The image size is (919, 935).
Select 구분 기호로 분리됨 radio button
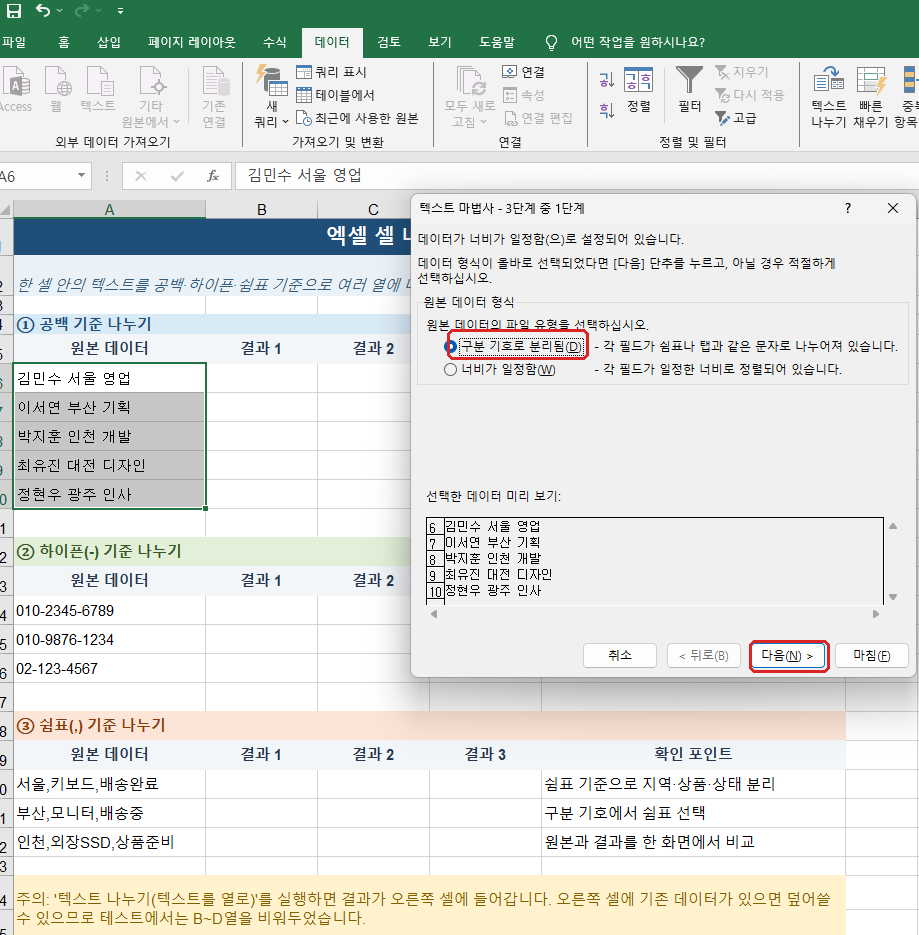pos(451,346)
